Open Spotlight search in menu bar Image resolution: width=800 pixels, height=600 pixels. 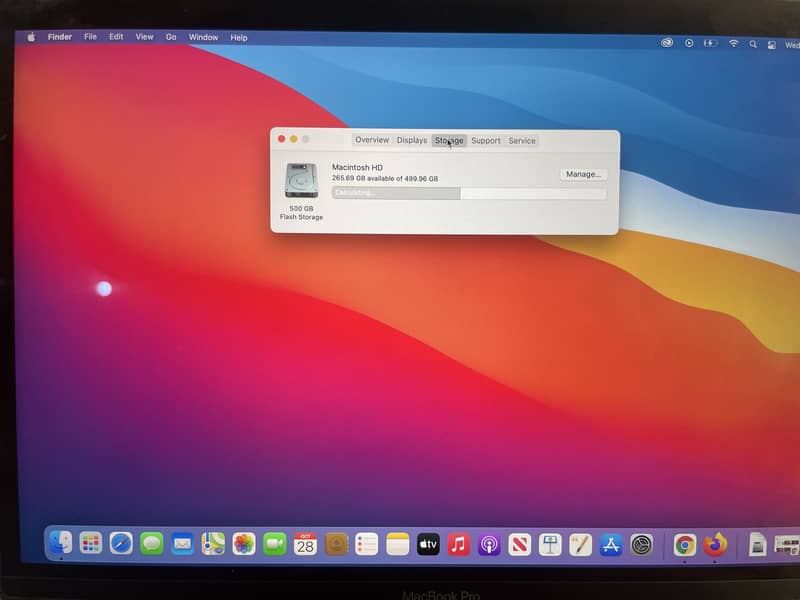click(753, 44)
